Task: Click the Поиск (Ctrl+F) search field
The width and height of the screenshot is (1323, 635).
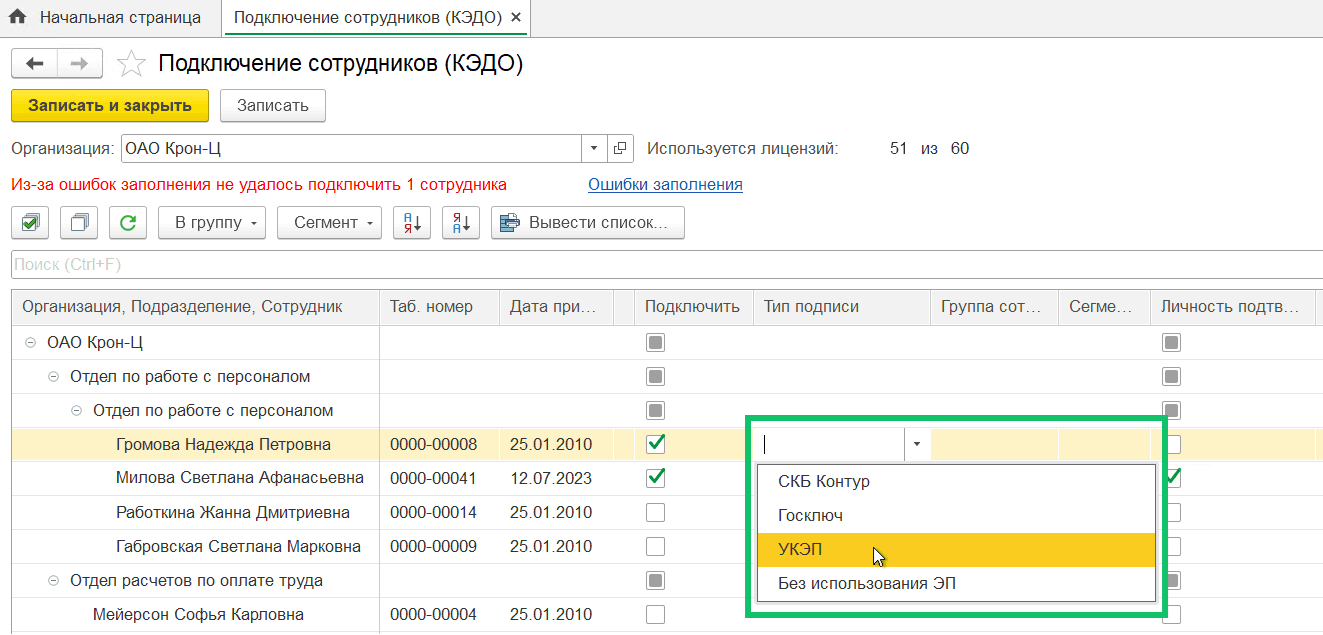Action: click(x=666, y=265)
